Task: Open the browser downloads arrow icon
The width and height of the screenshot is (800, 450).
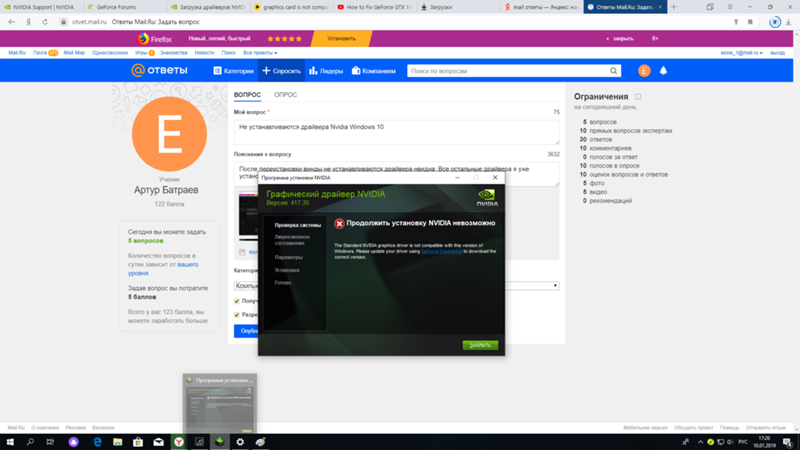Action: [788, 22]
